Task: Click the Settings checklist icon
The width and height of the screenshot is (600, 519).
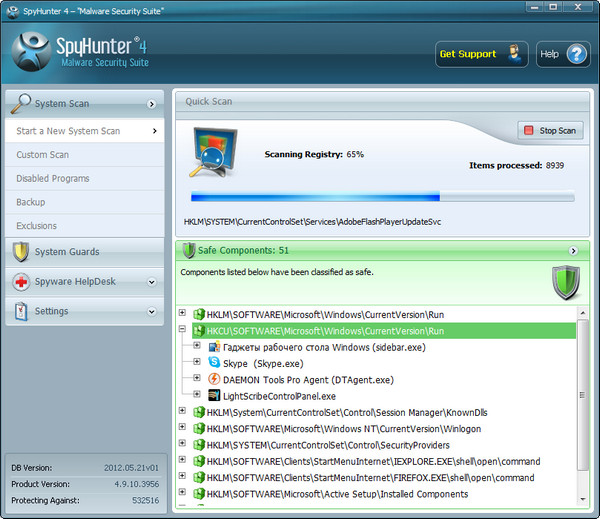Action: point(19,311)
